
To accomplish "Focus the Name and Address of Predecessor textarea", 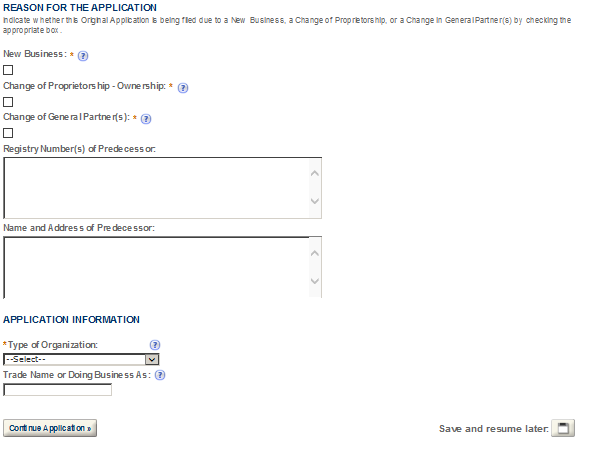I will coord(162,267).
